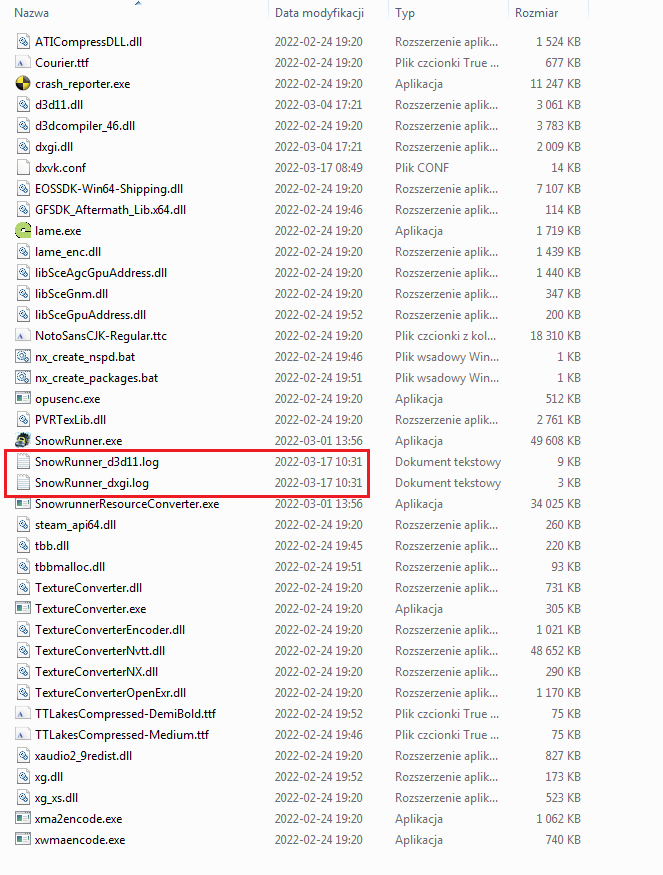This screenshot has width=663, height=875.
Task: Click the ATICompressDLL.dll file icon
Action: coord(23,41)
